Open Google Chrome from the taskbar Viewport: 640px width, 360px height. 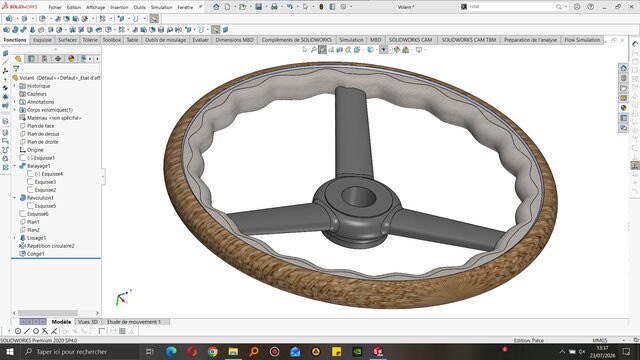pyautogui.click(x=213, y=351)
